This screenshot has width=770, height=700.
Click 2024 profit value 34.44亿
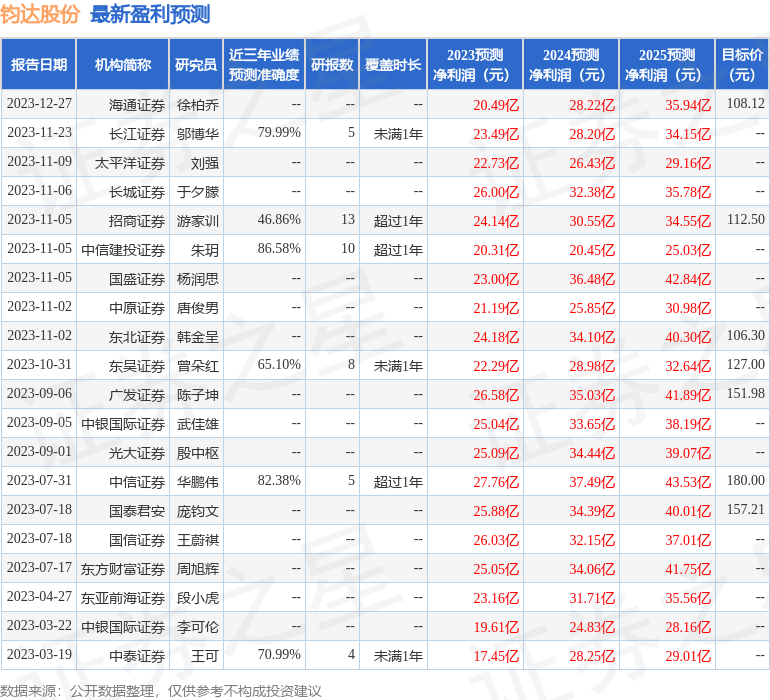point(592,453)
